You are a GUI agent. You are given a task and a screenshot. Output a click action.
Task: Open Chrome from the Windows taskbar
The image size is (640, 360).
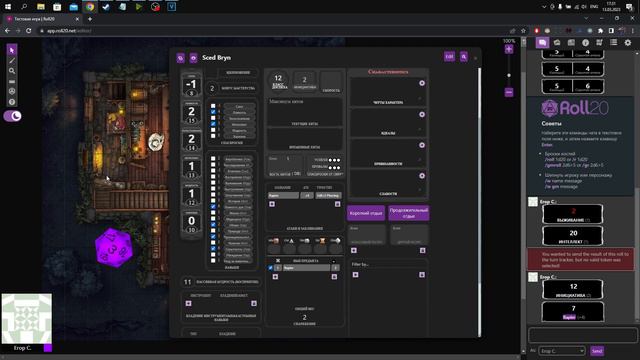(x=89, y=7)
